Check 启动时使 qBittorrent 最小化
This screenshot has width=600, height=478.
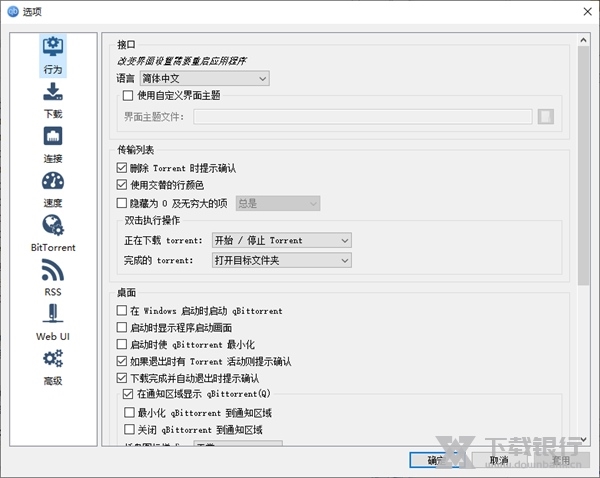[x=122, y=344]
